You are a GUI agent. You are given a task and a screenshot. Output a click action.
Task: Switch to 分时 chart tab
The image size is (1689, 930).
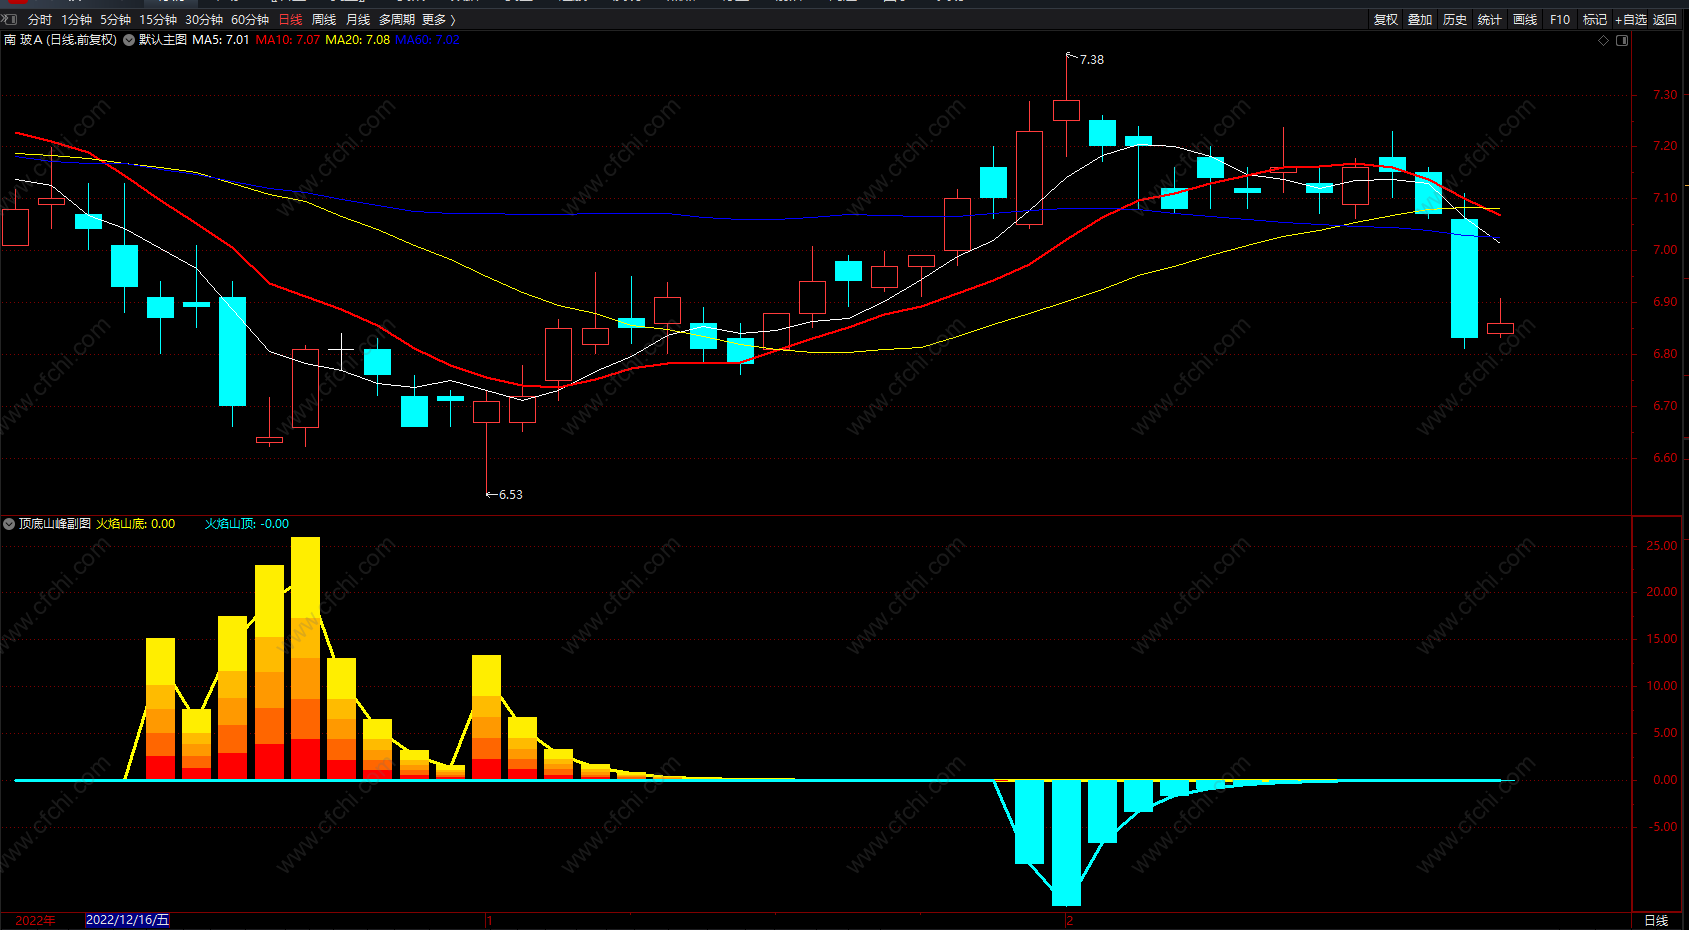click(40, 20)
